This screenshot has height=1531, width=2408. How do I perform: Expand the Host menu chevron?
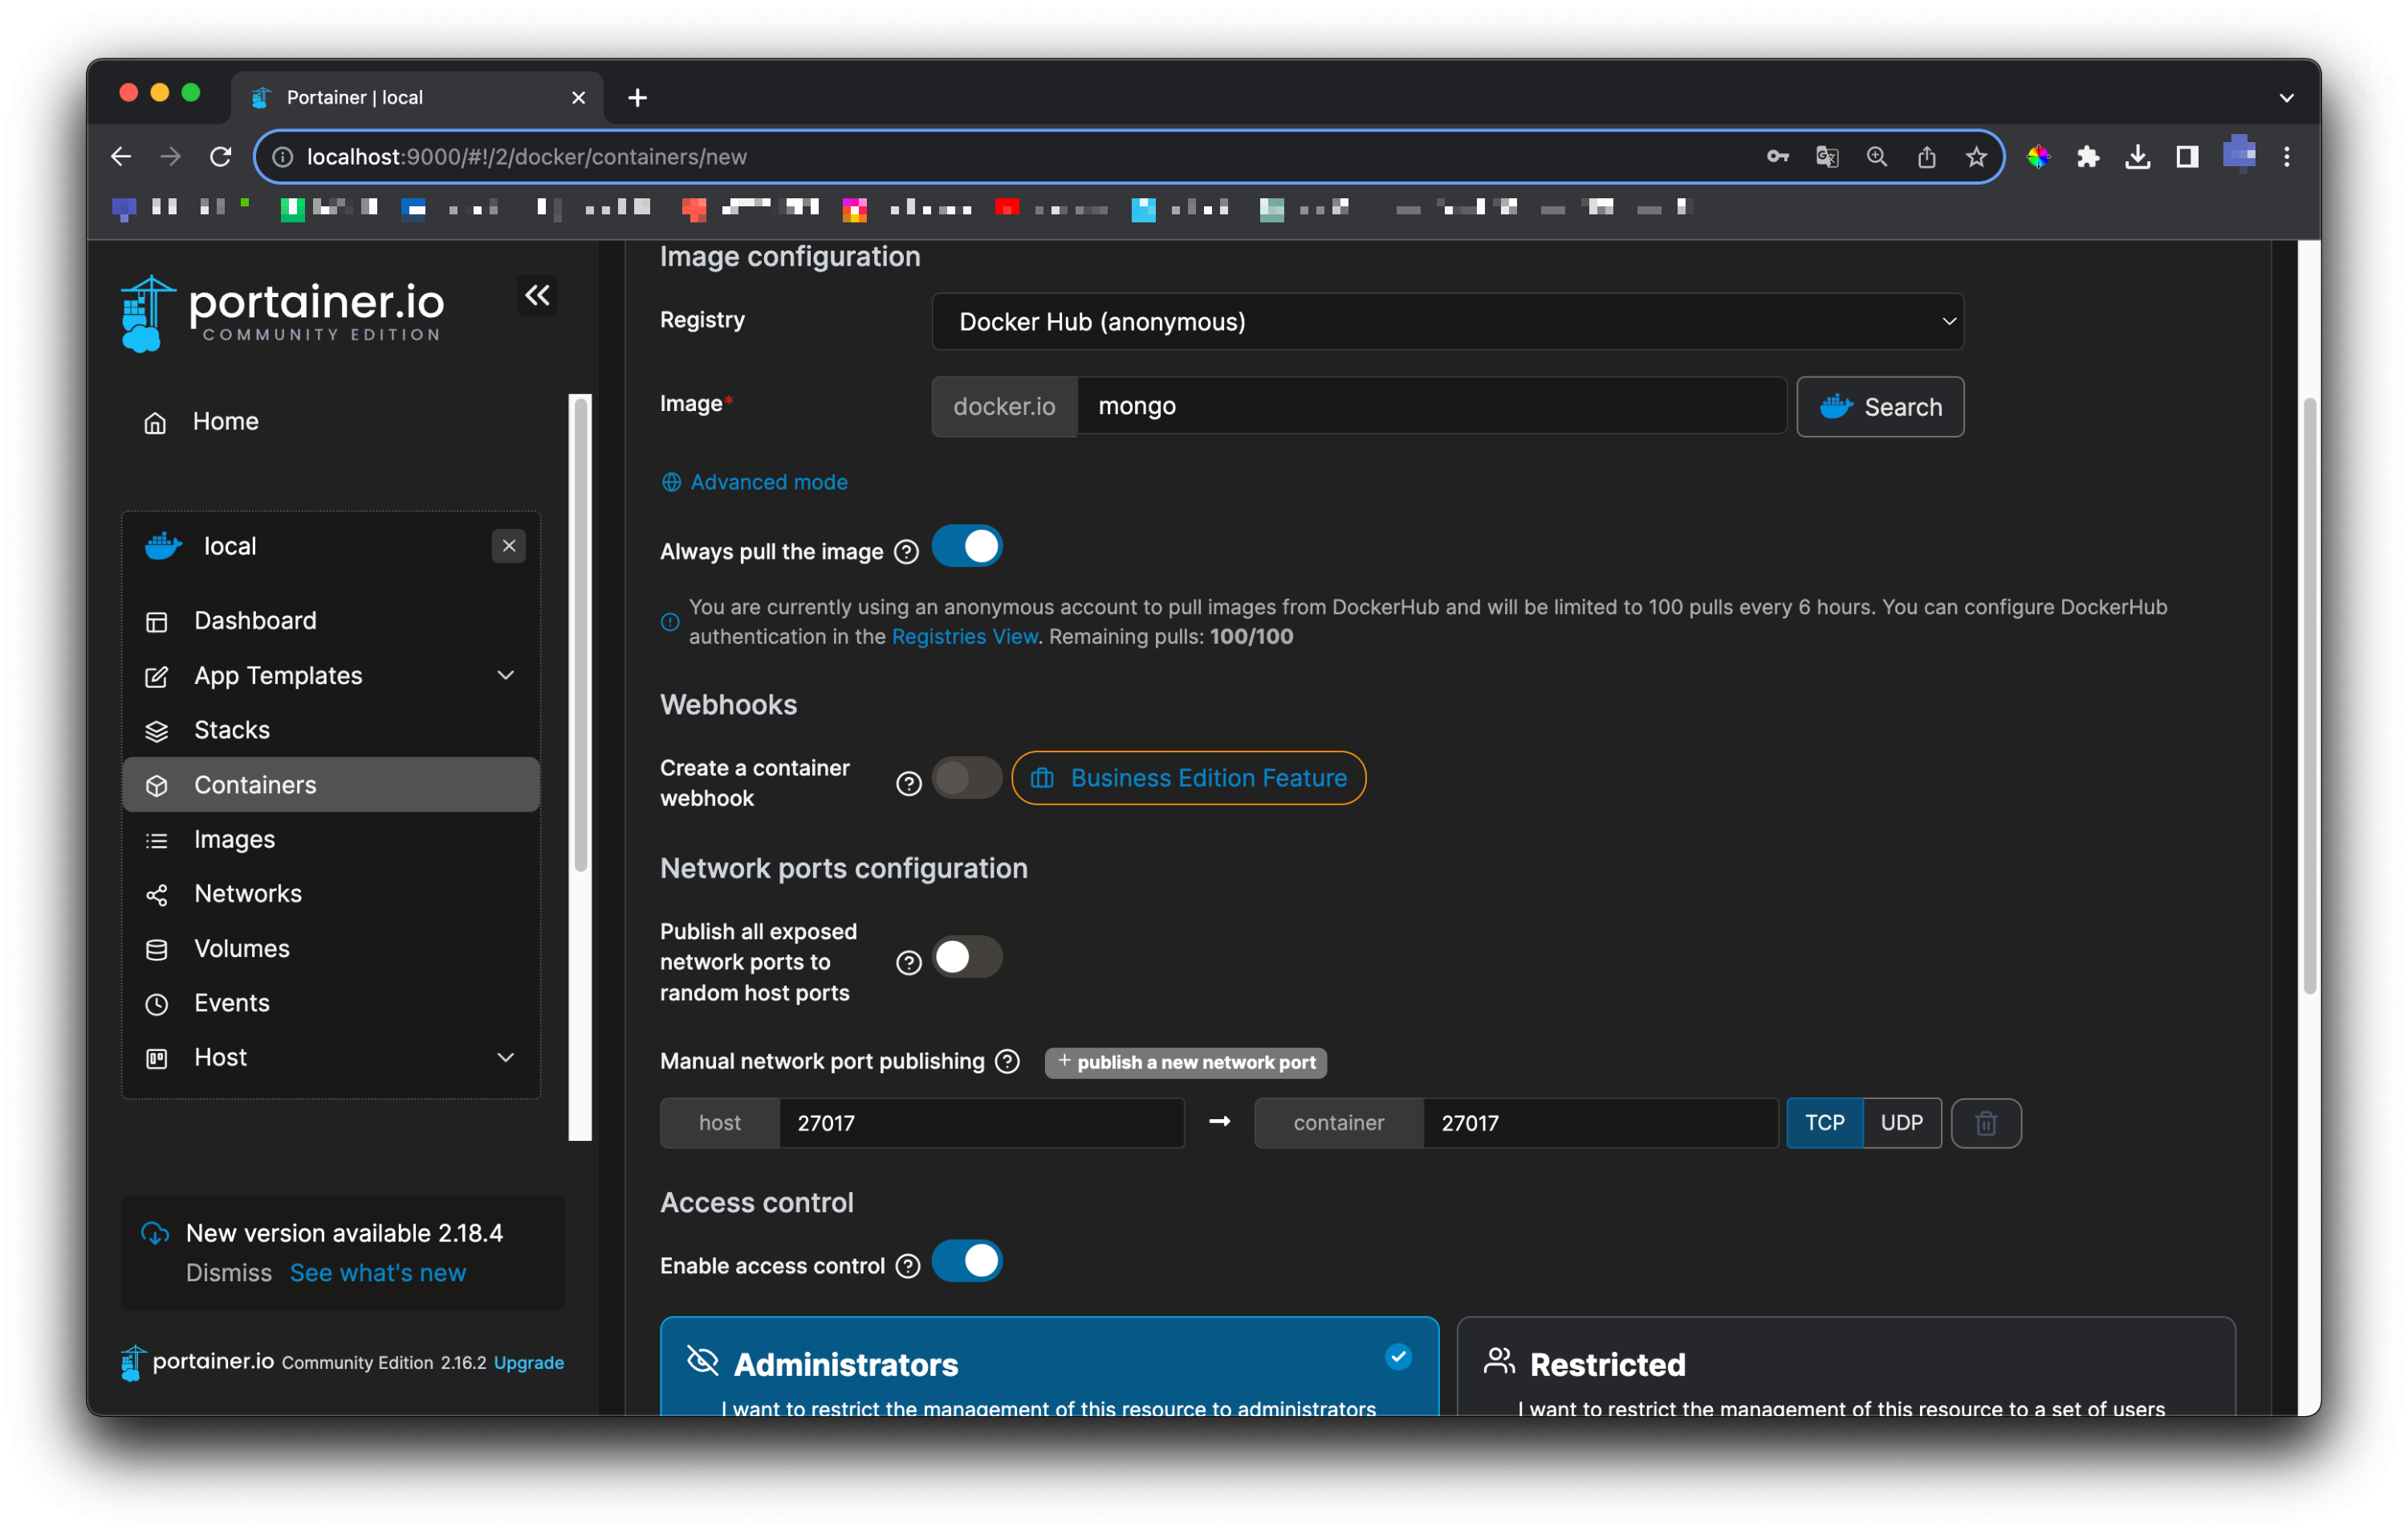(x=506, y=1057)
